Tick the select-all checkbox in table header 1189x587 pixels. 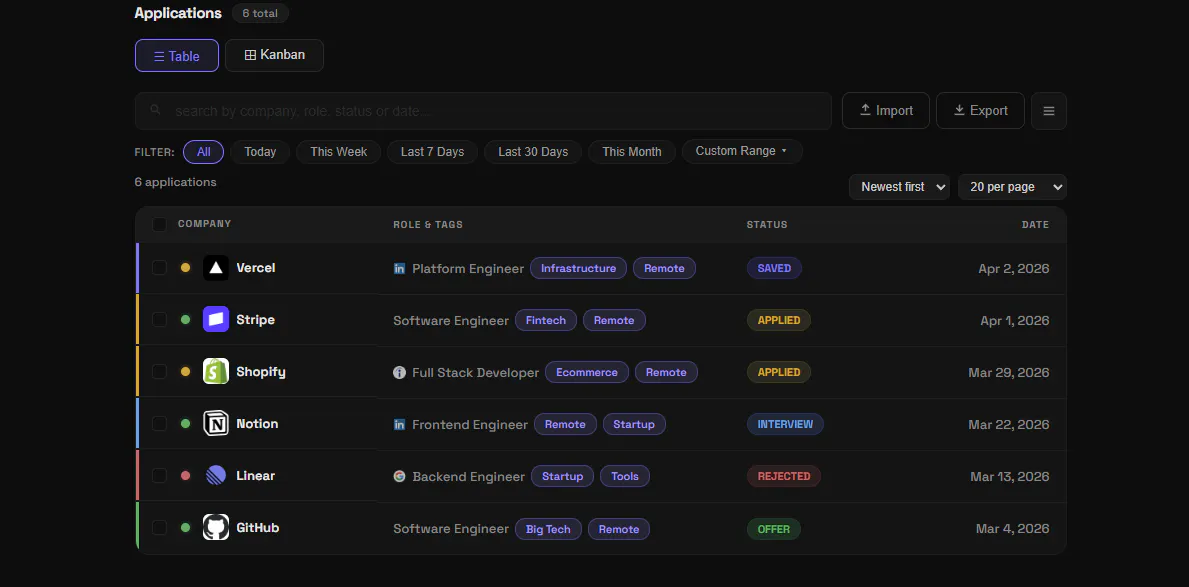click(159, 224)
